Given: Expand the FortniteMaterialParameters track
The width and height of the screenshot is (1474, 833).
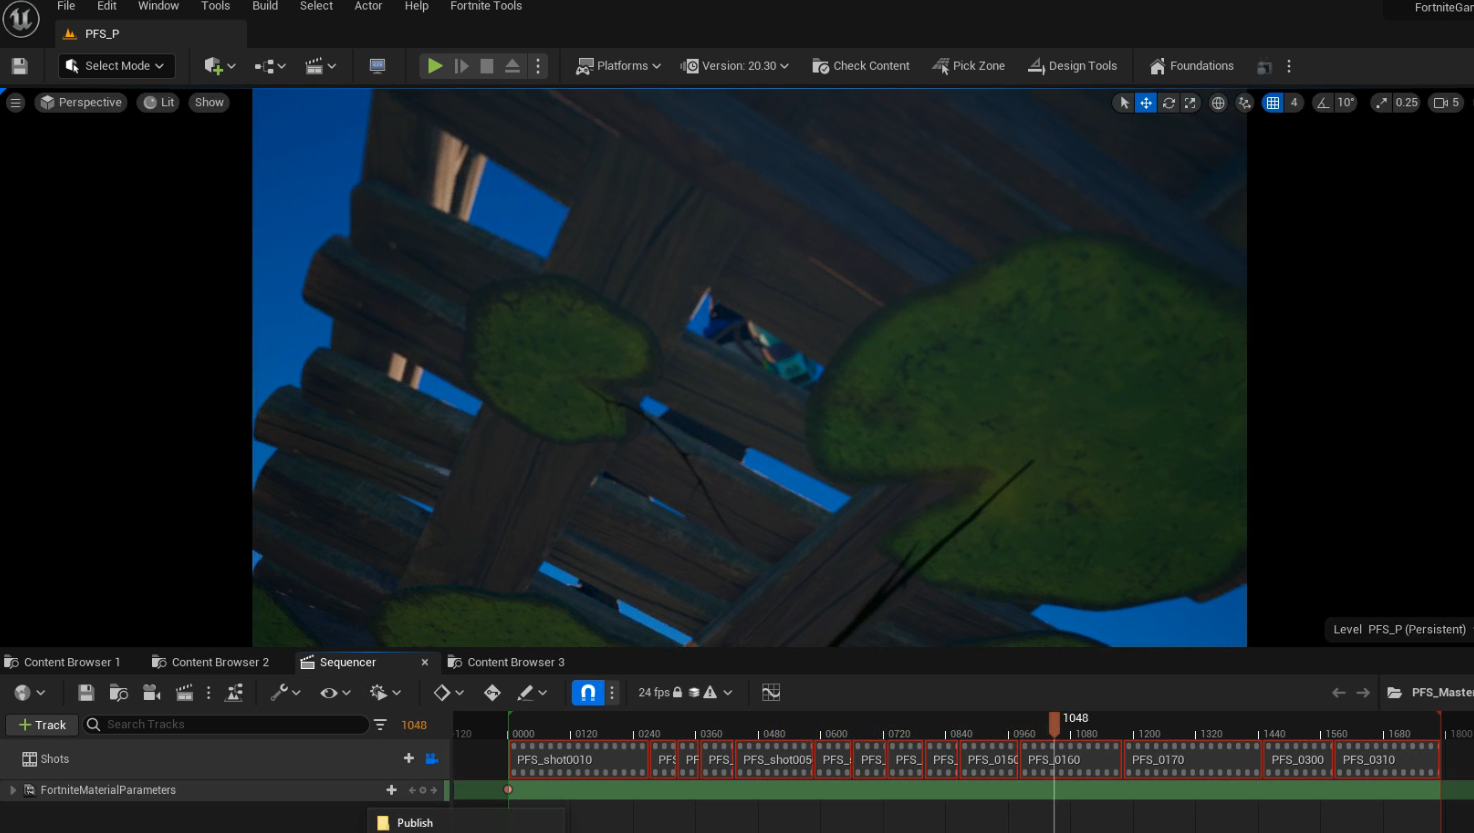Looking at the screenshot, I should click(12, 790).
